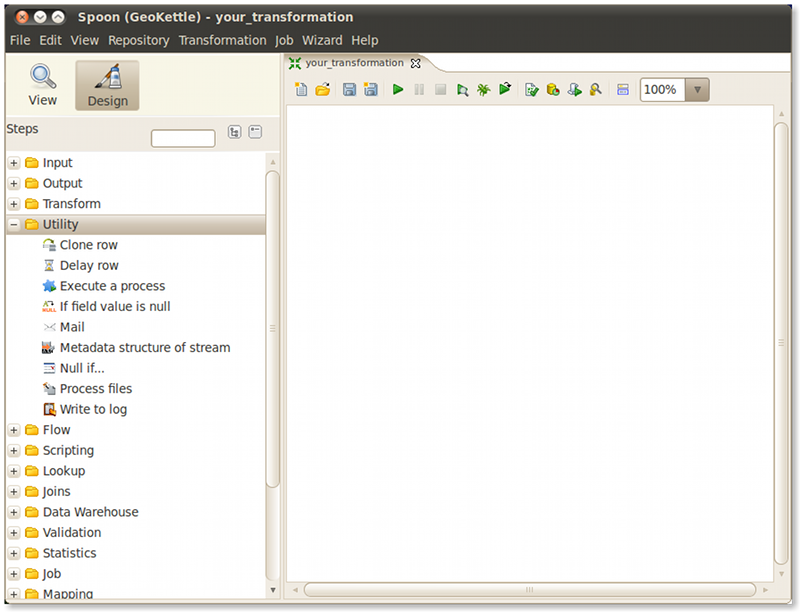Preview the transformation with magnifier icon
This screenshot has height=612, width=800.
click(x=462, y=90)
